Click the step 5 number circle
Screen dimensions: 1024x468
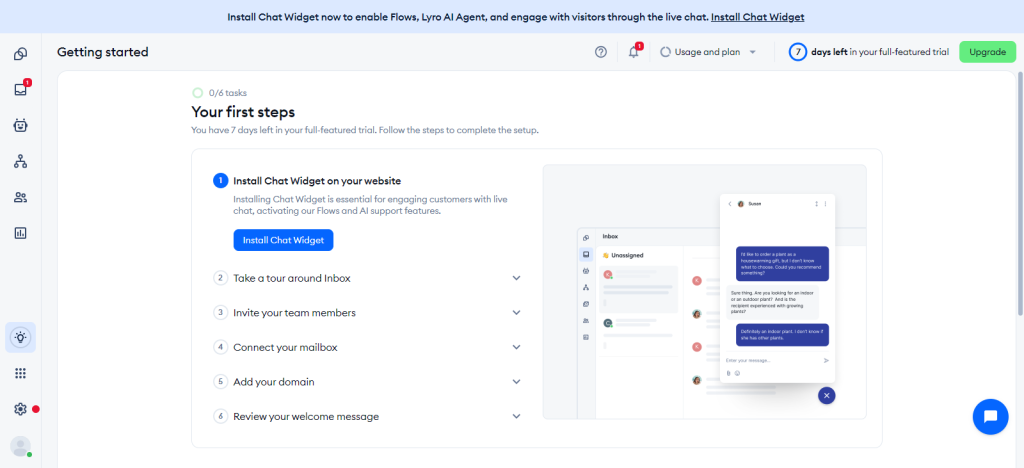pos(221,382)
